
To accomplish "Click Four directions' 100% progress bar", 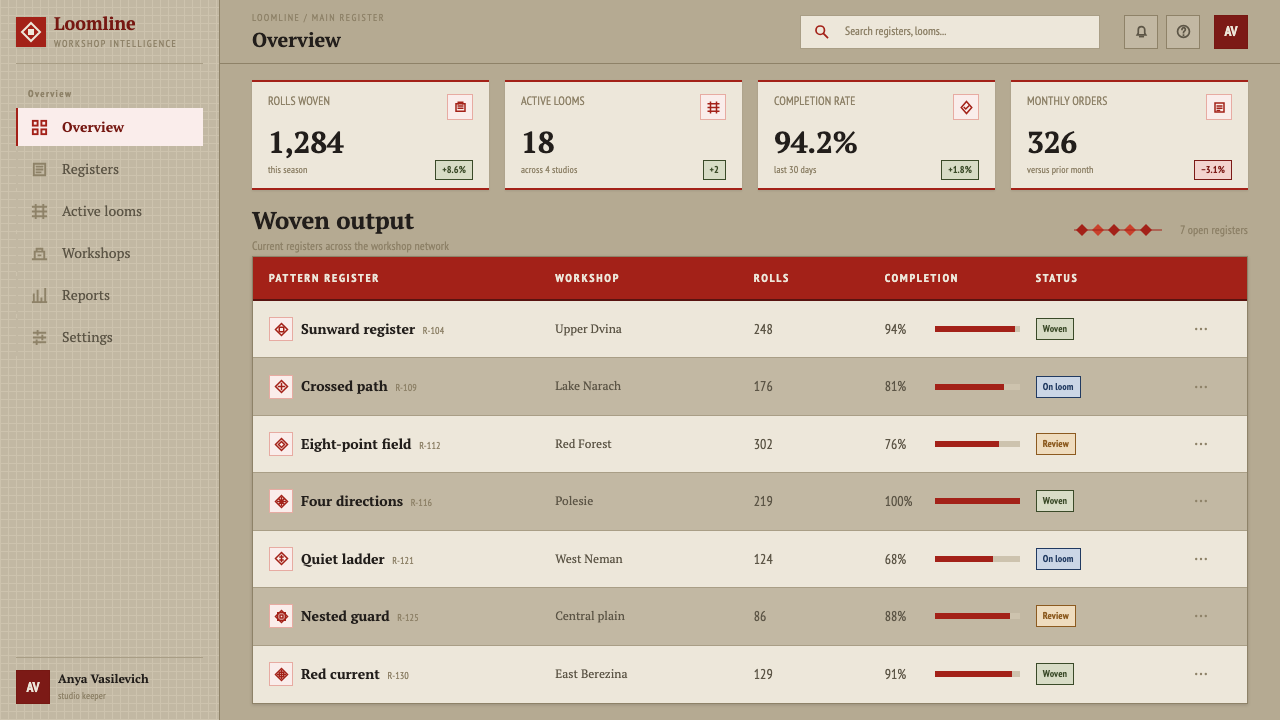I will (x=977, y=501).
